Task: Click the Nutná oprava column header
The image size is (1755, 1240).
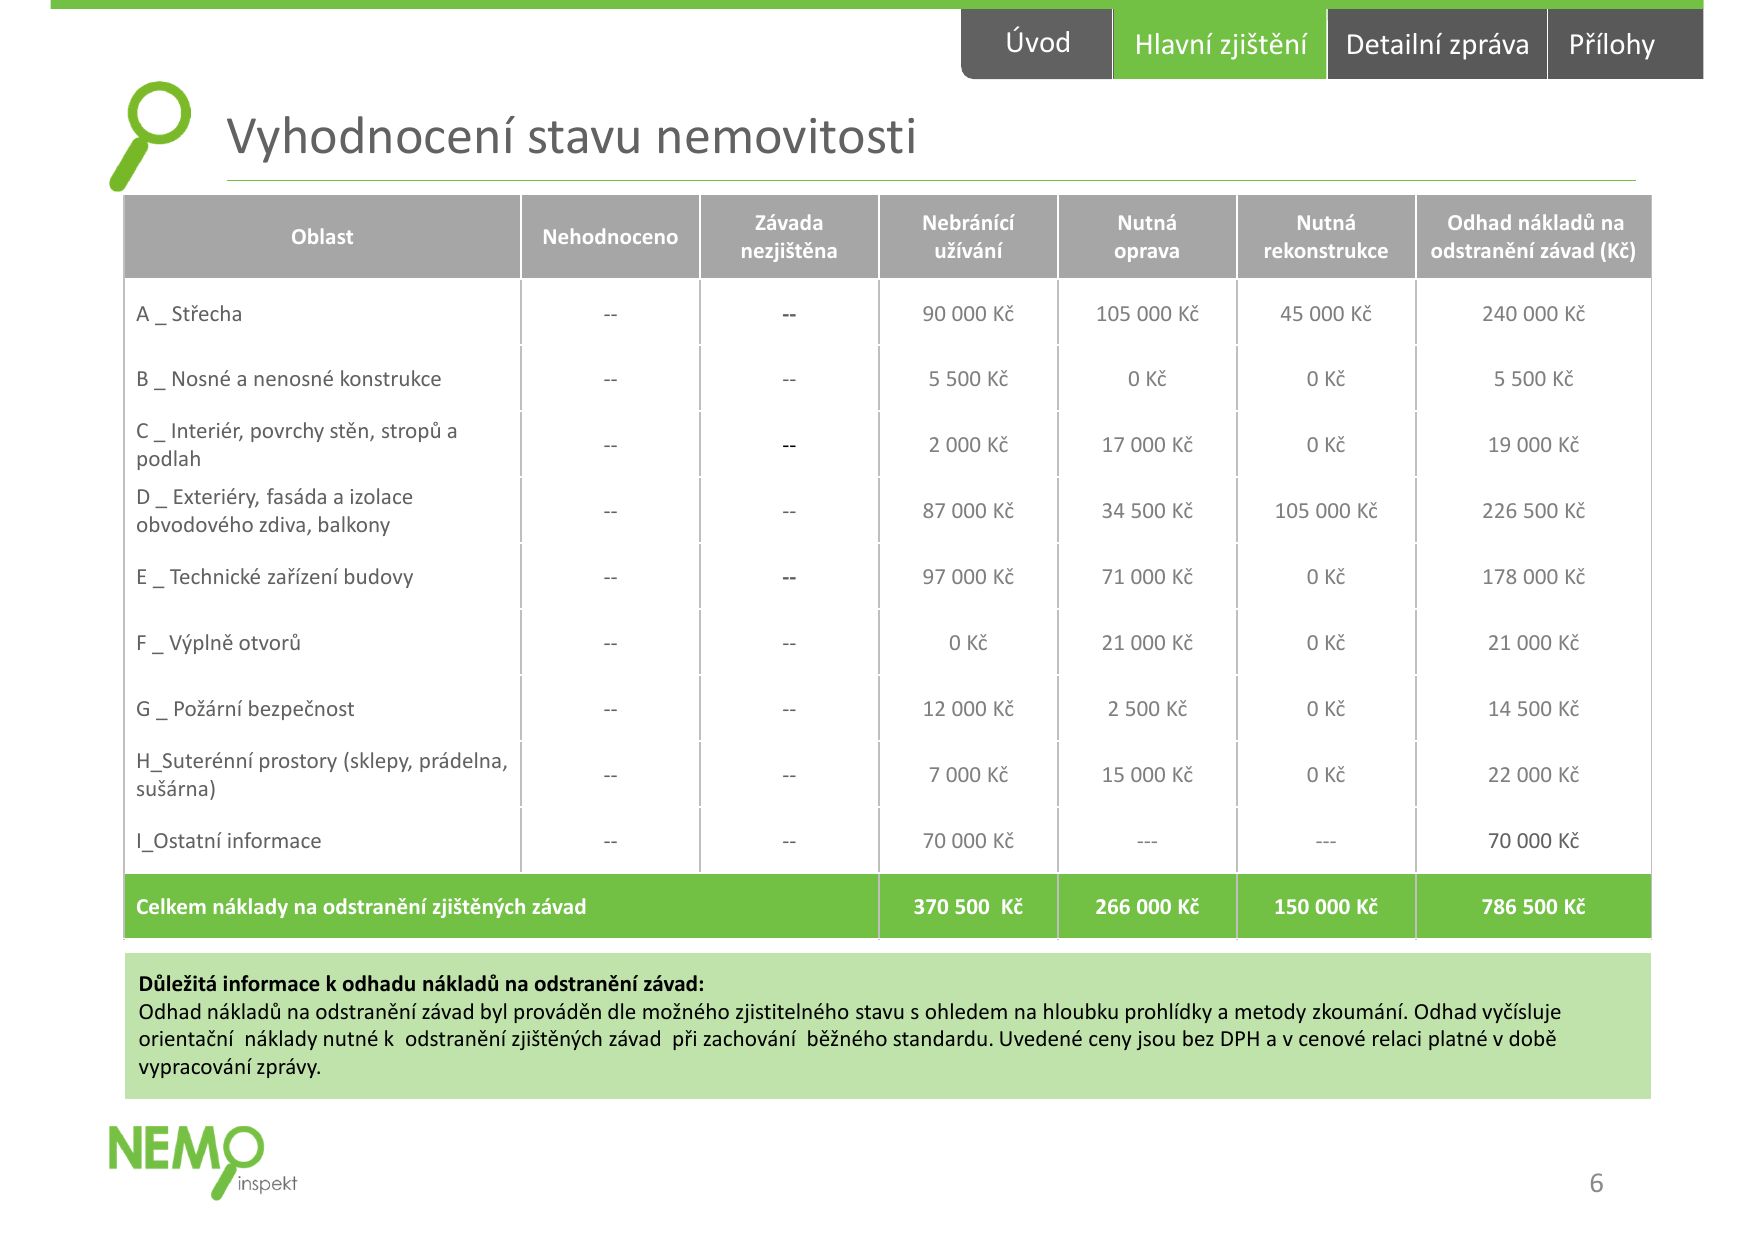Action: coord(1147,237)
